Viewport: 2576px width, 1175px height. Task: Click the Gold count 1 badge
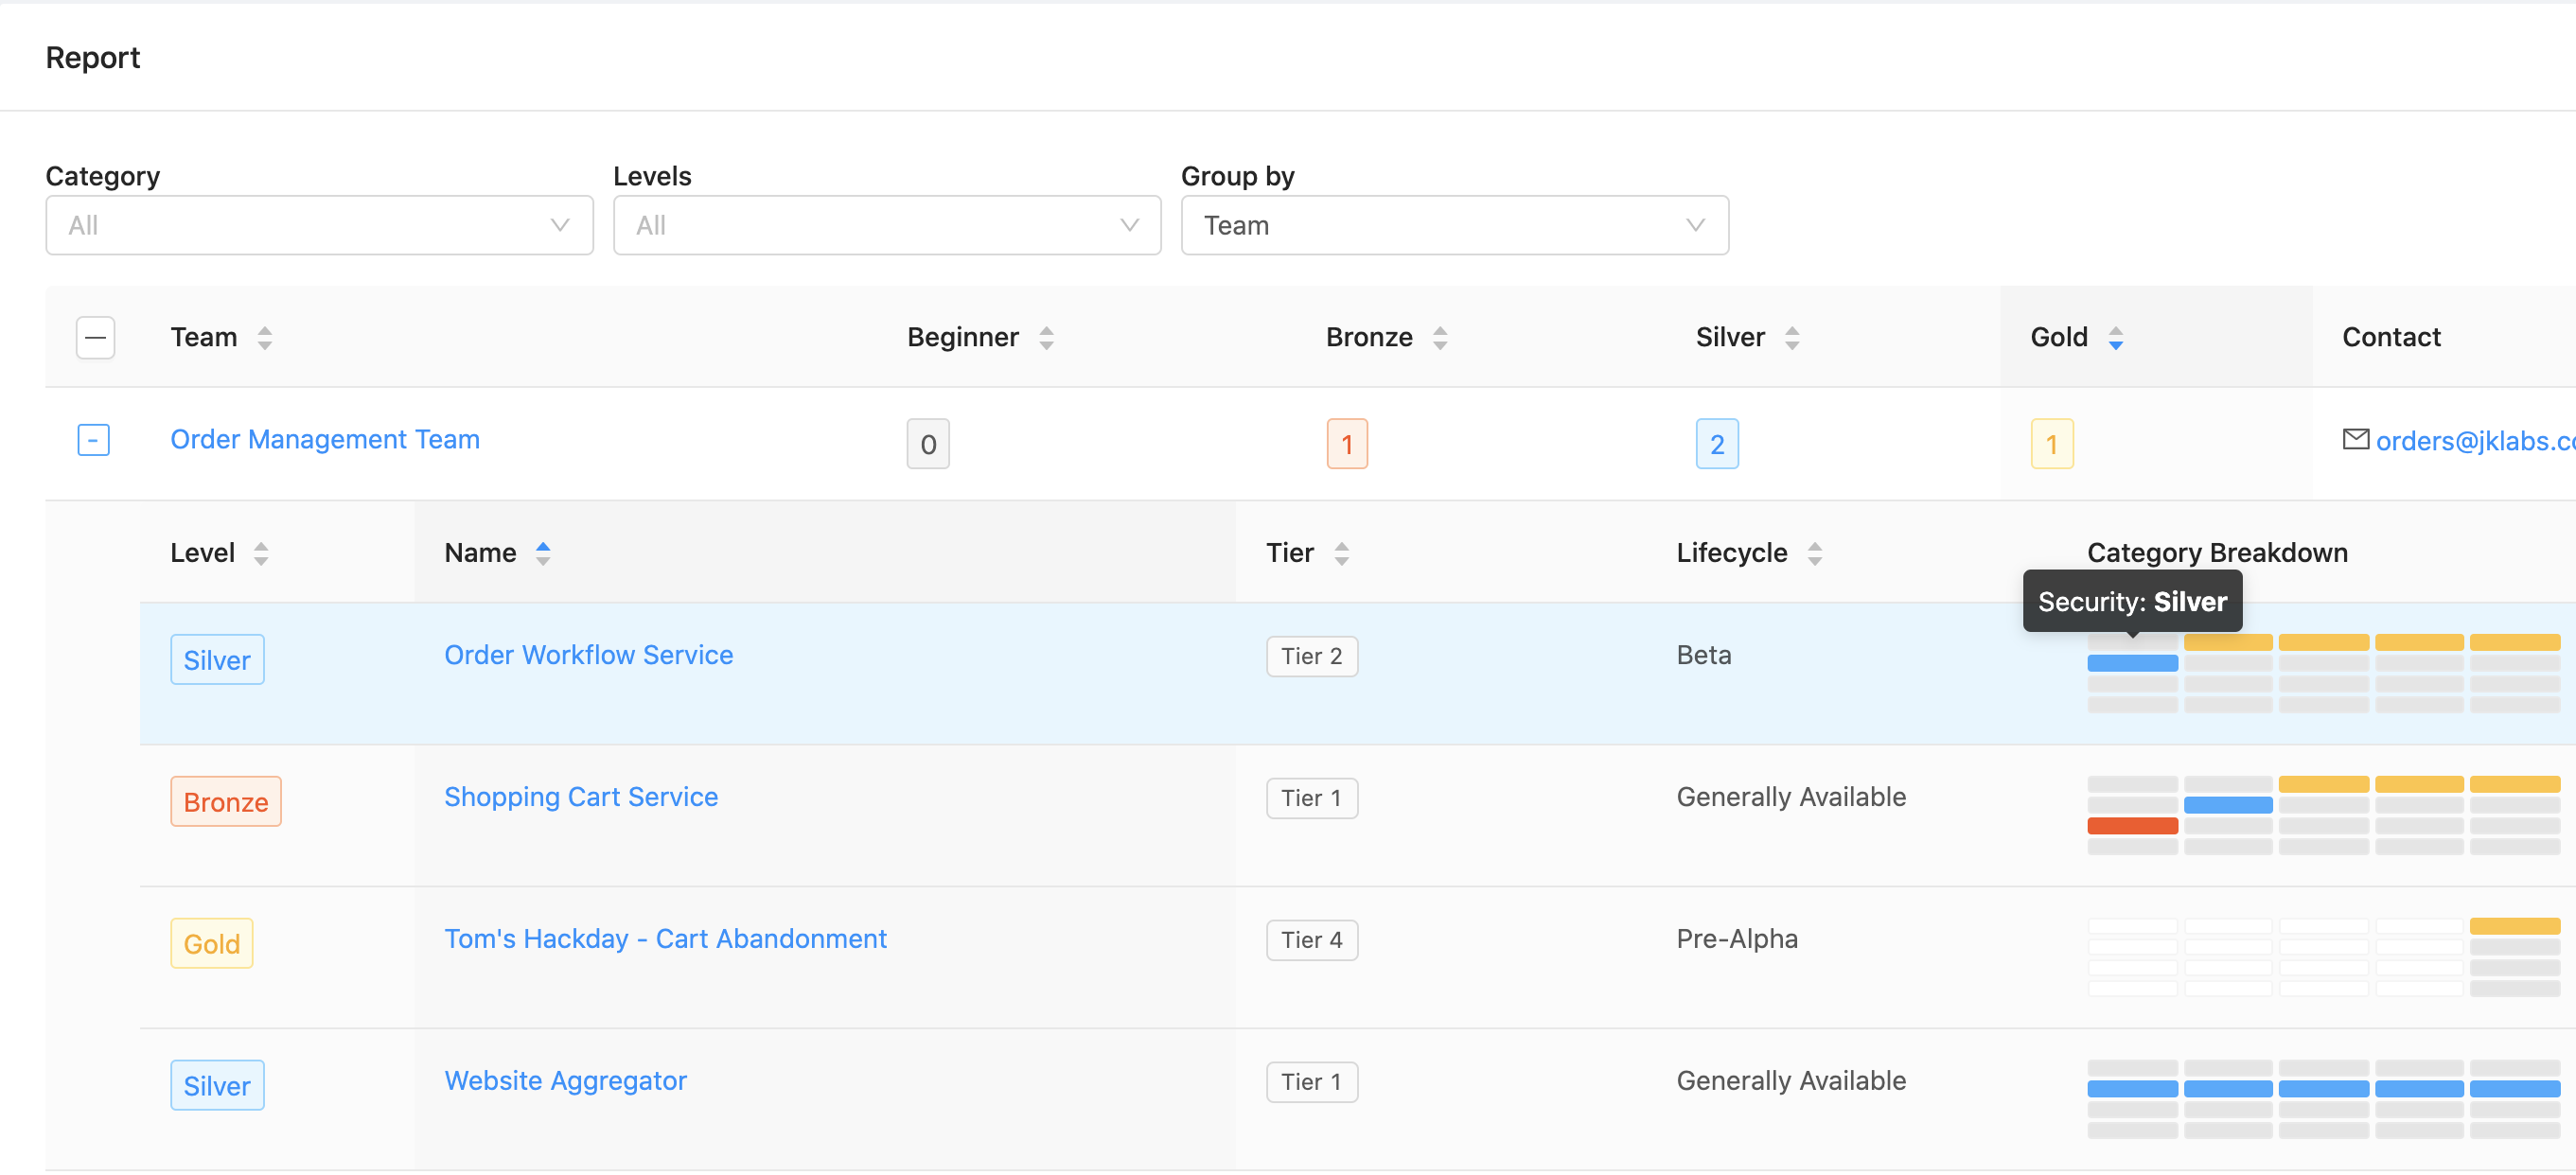click(2052, 444)
